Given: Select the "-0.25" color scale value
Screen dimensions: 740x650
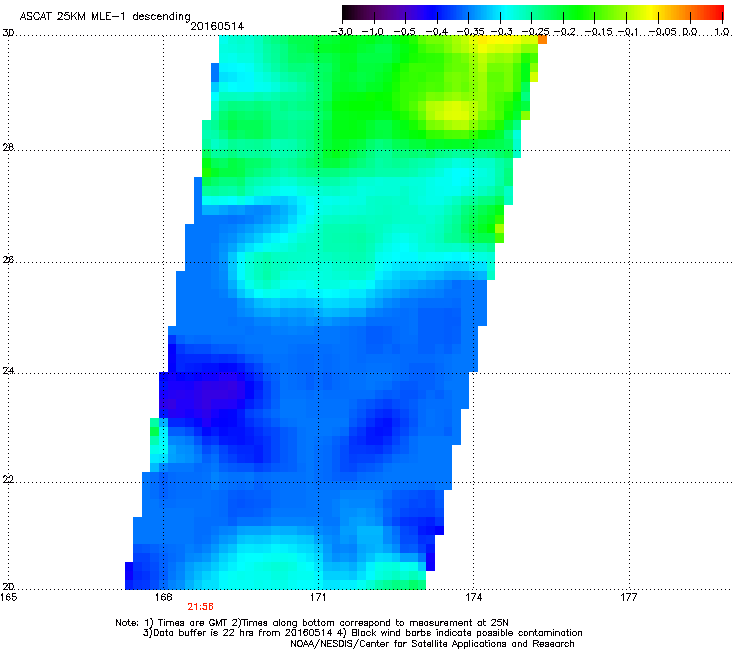Looking at the screenshot, I should [535, 32].
